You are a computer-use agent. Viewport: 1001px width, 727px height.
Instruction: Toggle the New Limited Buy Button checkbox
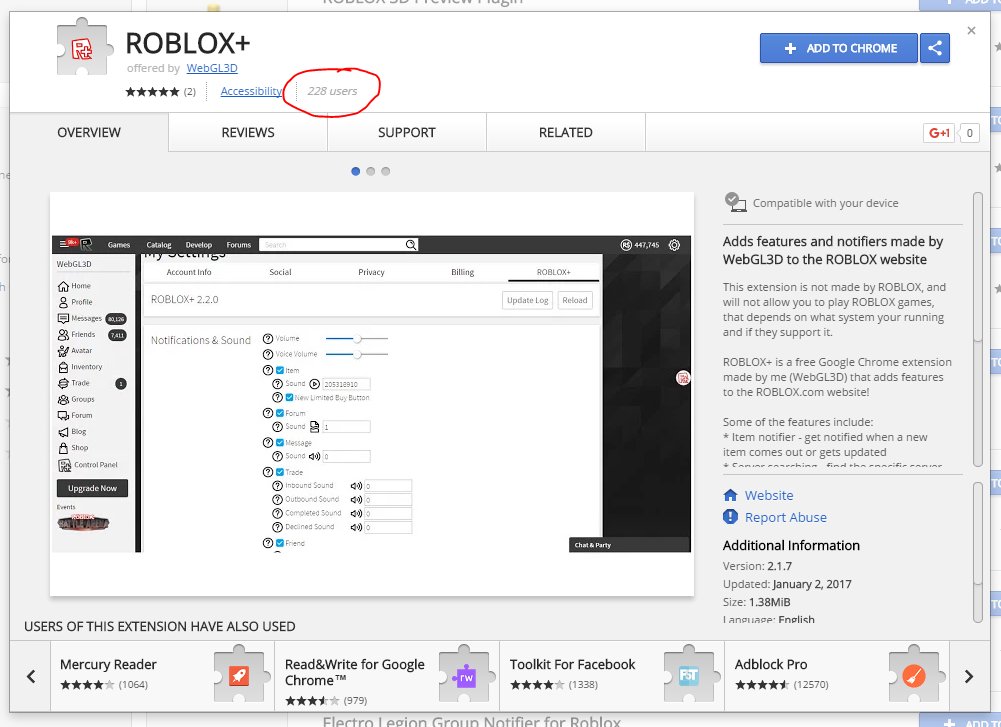click(x=289, y=397)
